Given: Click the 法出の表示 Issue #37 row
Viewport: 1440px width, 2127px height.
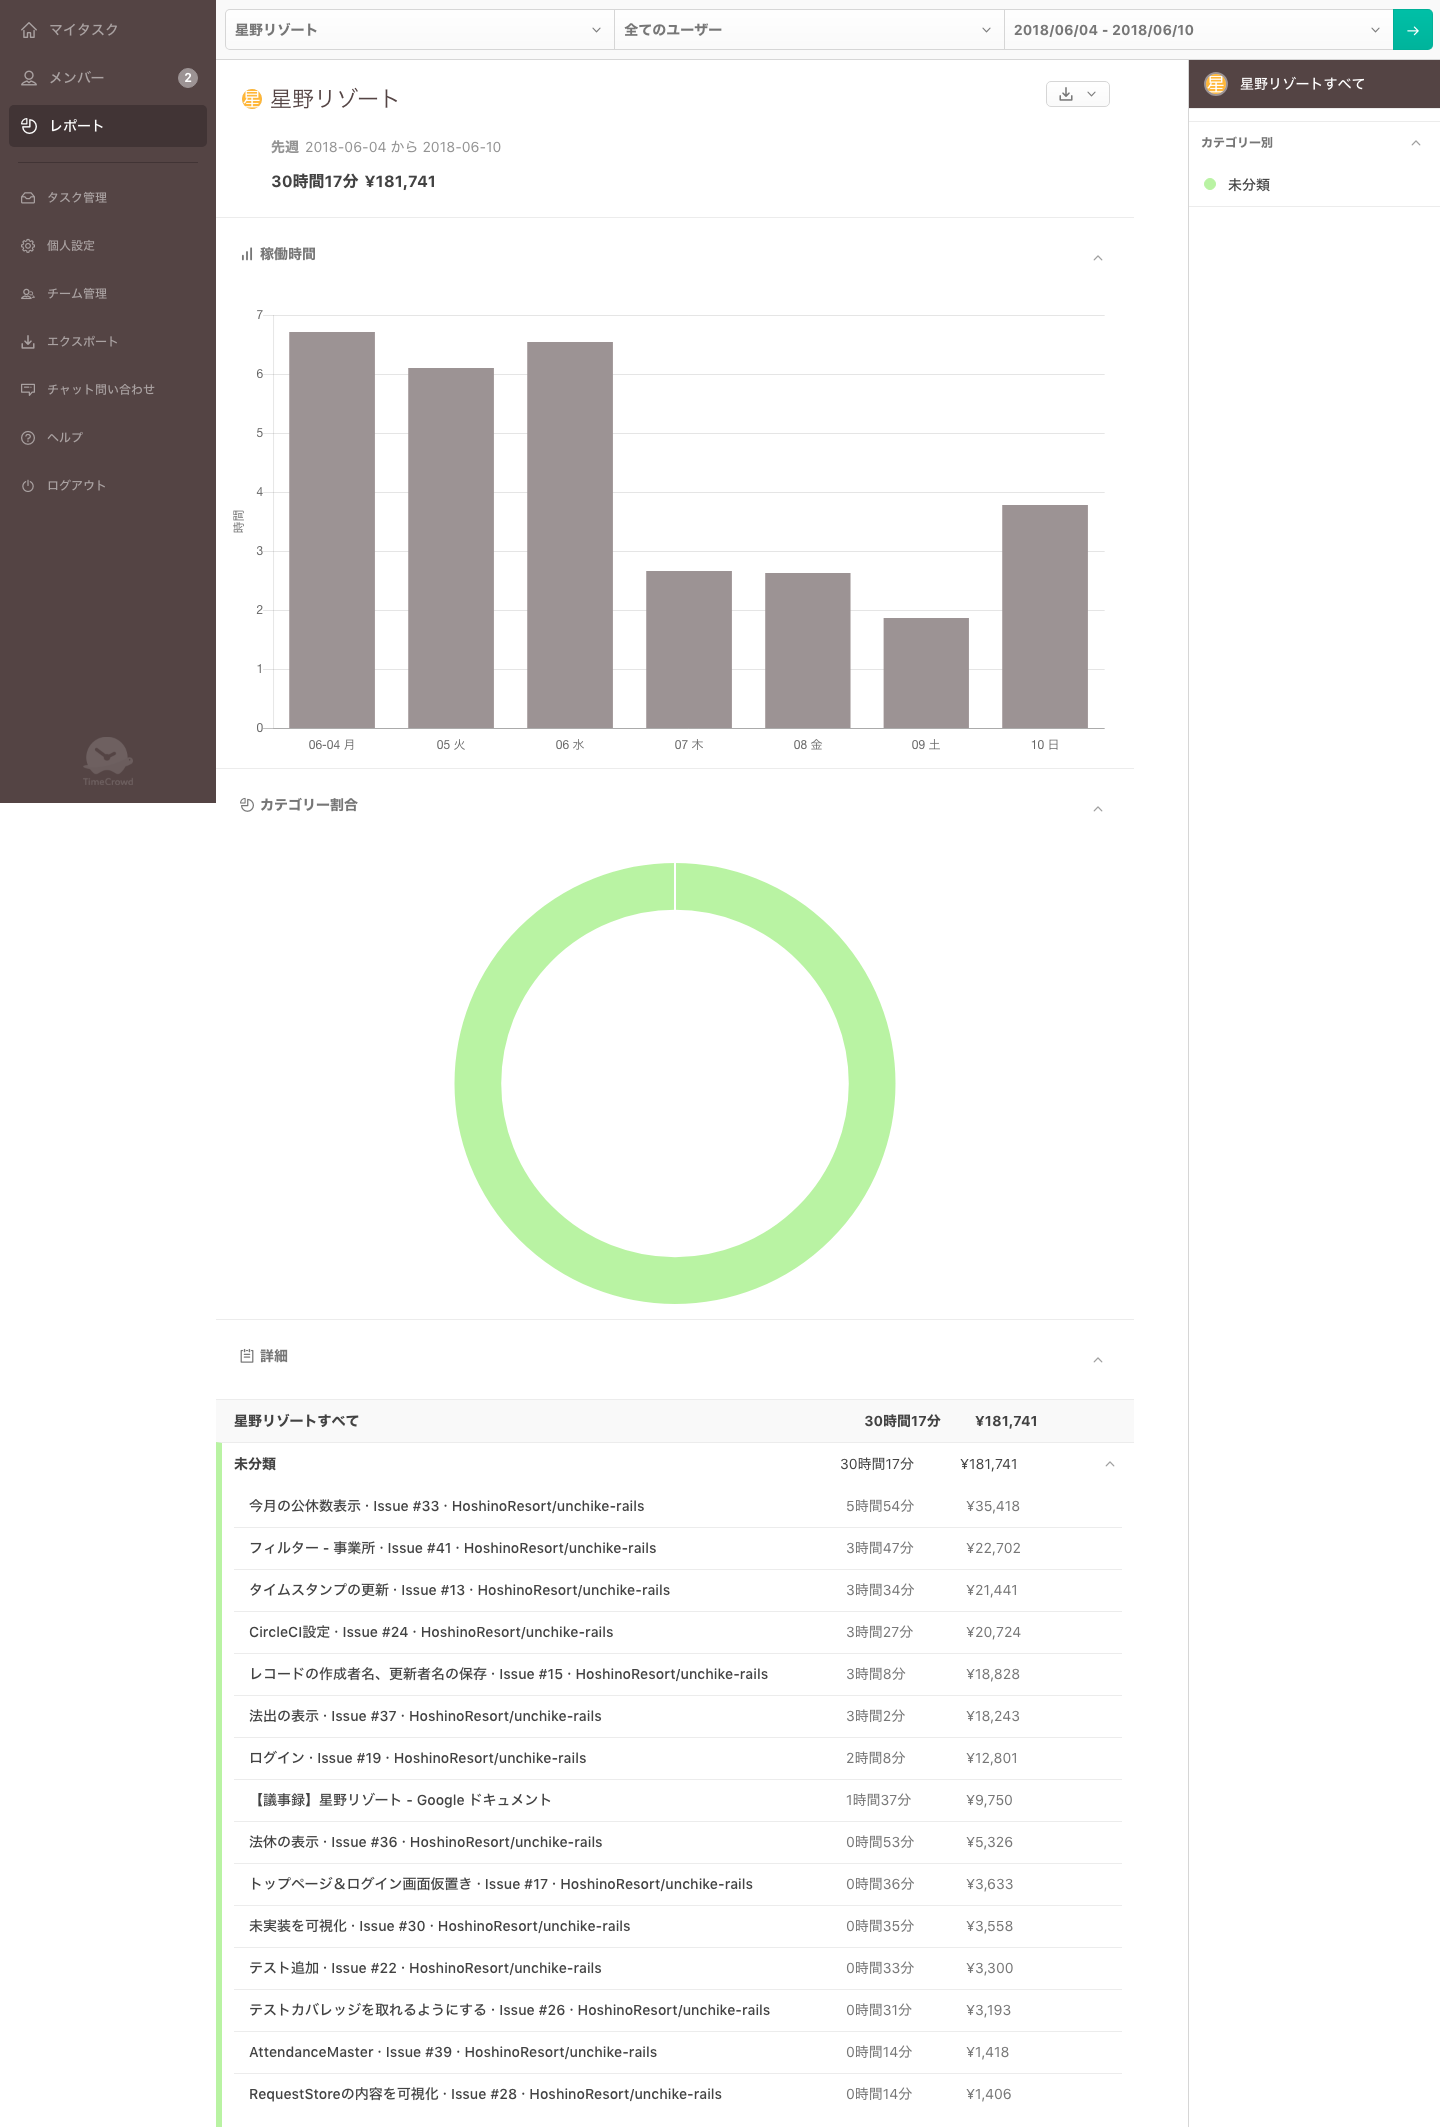Looking at the screenshot, I should tap(678, 1716).
